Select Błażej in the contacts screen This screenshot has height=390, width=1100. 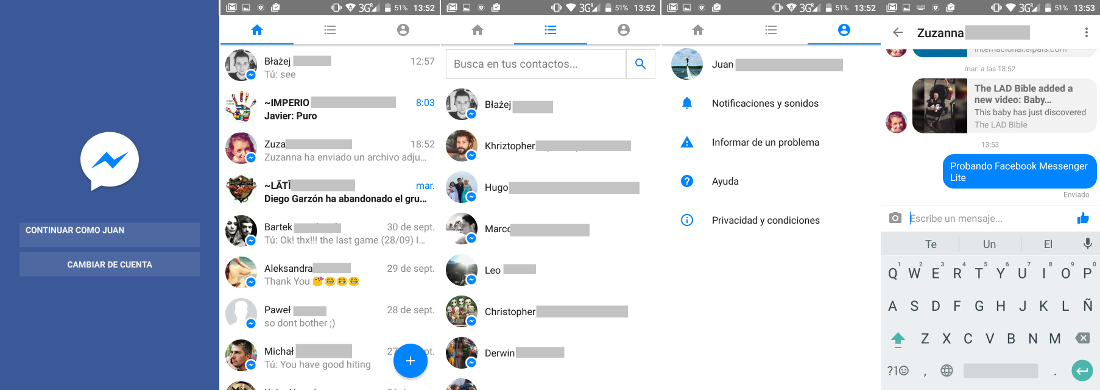point(551,106)
